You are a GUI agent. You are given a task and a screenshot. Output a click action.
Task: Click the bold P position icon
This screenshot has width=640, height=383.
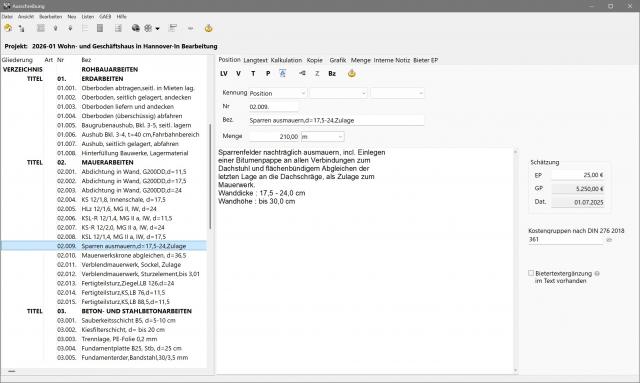[268, 73]
